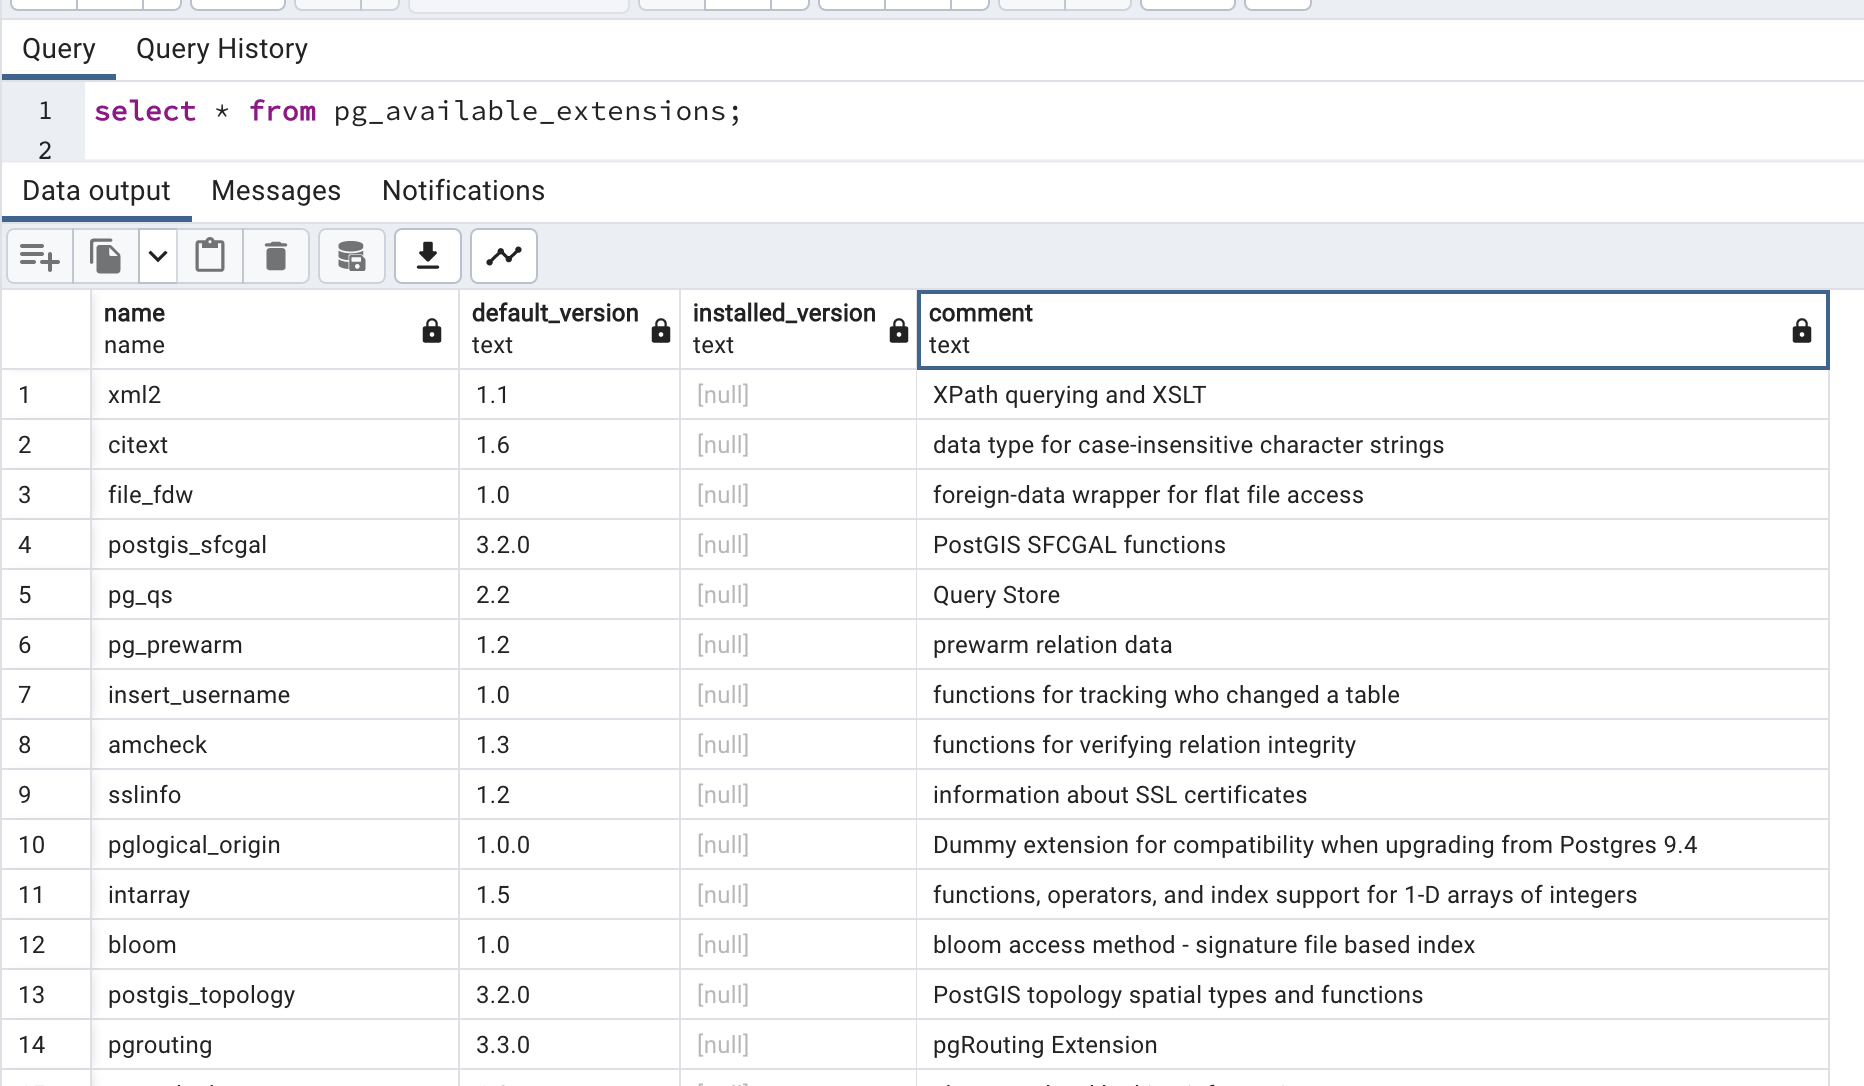Click the Delete trash icon
1864x1086 pixels.
[276, 257]
